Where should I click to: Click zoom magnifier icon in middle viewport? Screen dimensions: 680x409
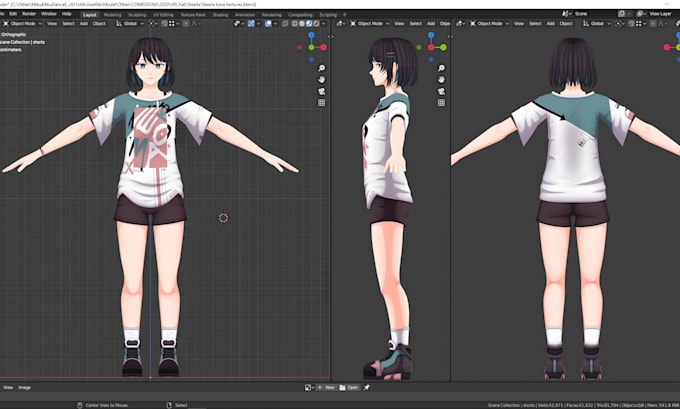coord(441,68)
